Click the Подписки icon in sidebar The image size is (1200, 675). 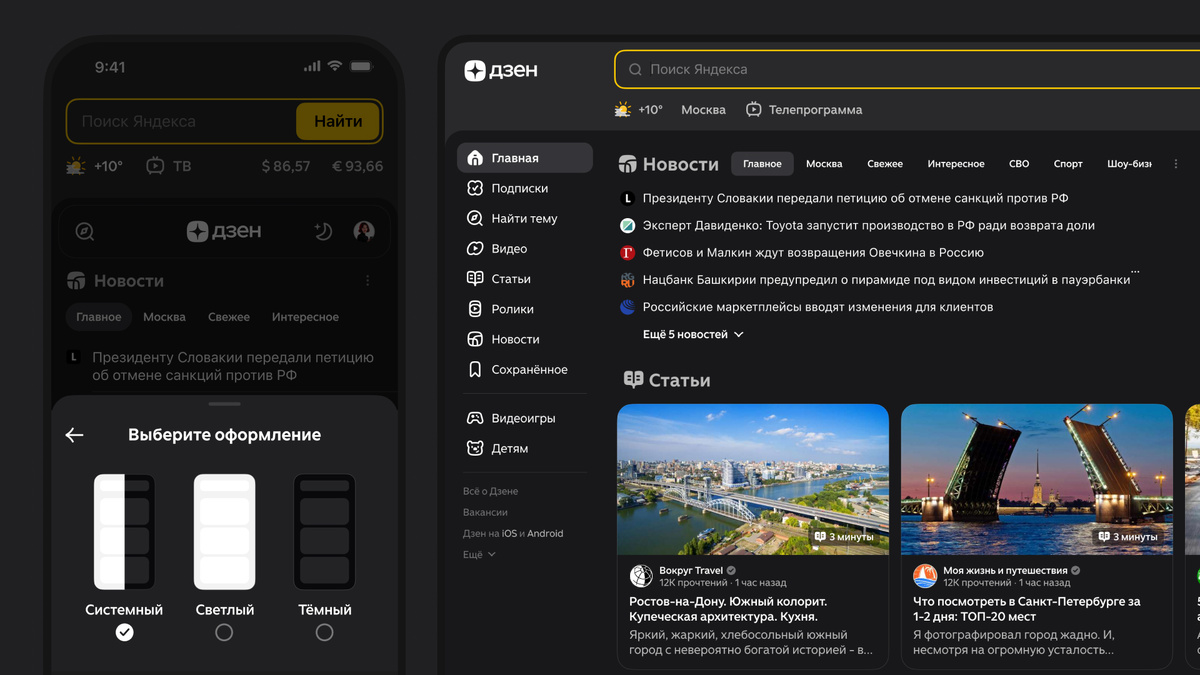click(475, 188)
